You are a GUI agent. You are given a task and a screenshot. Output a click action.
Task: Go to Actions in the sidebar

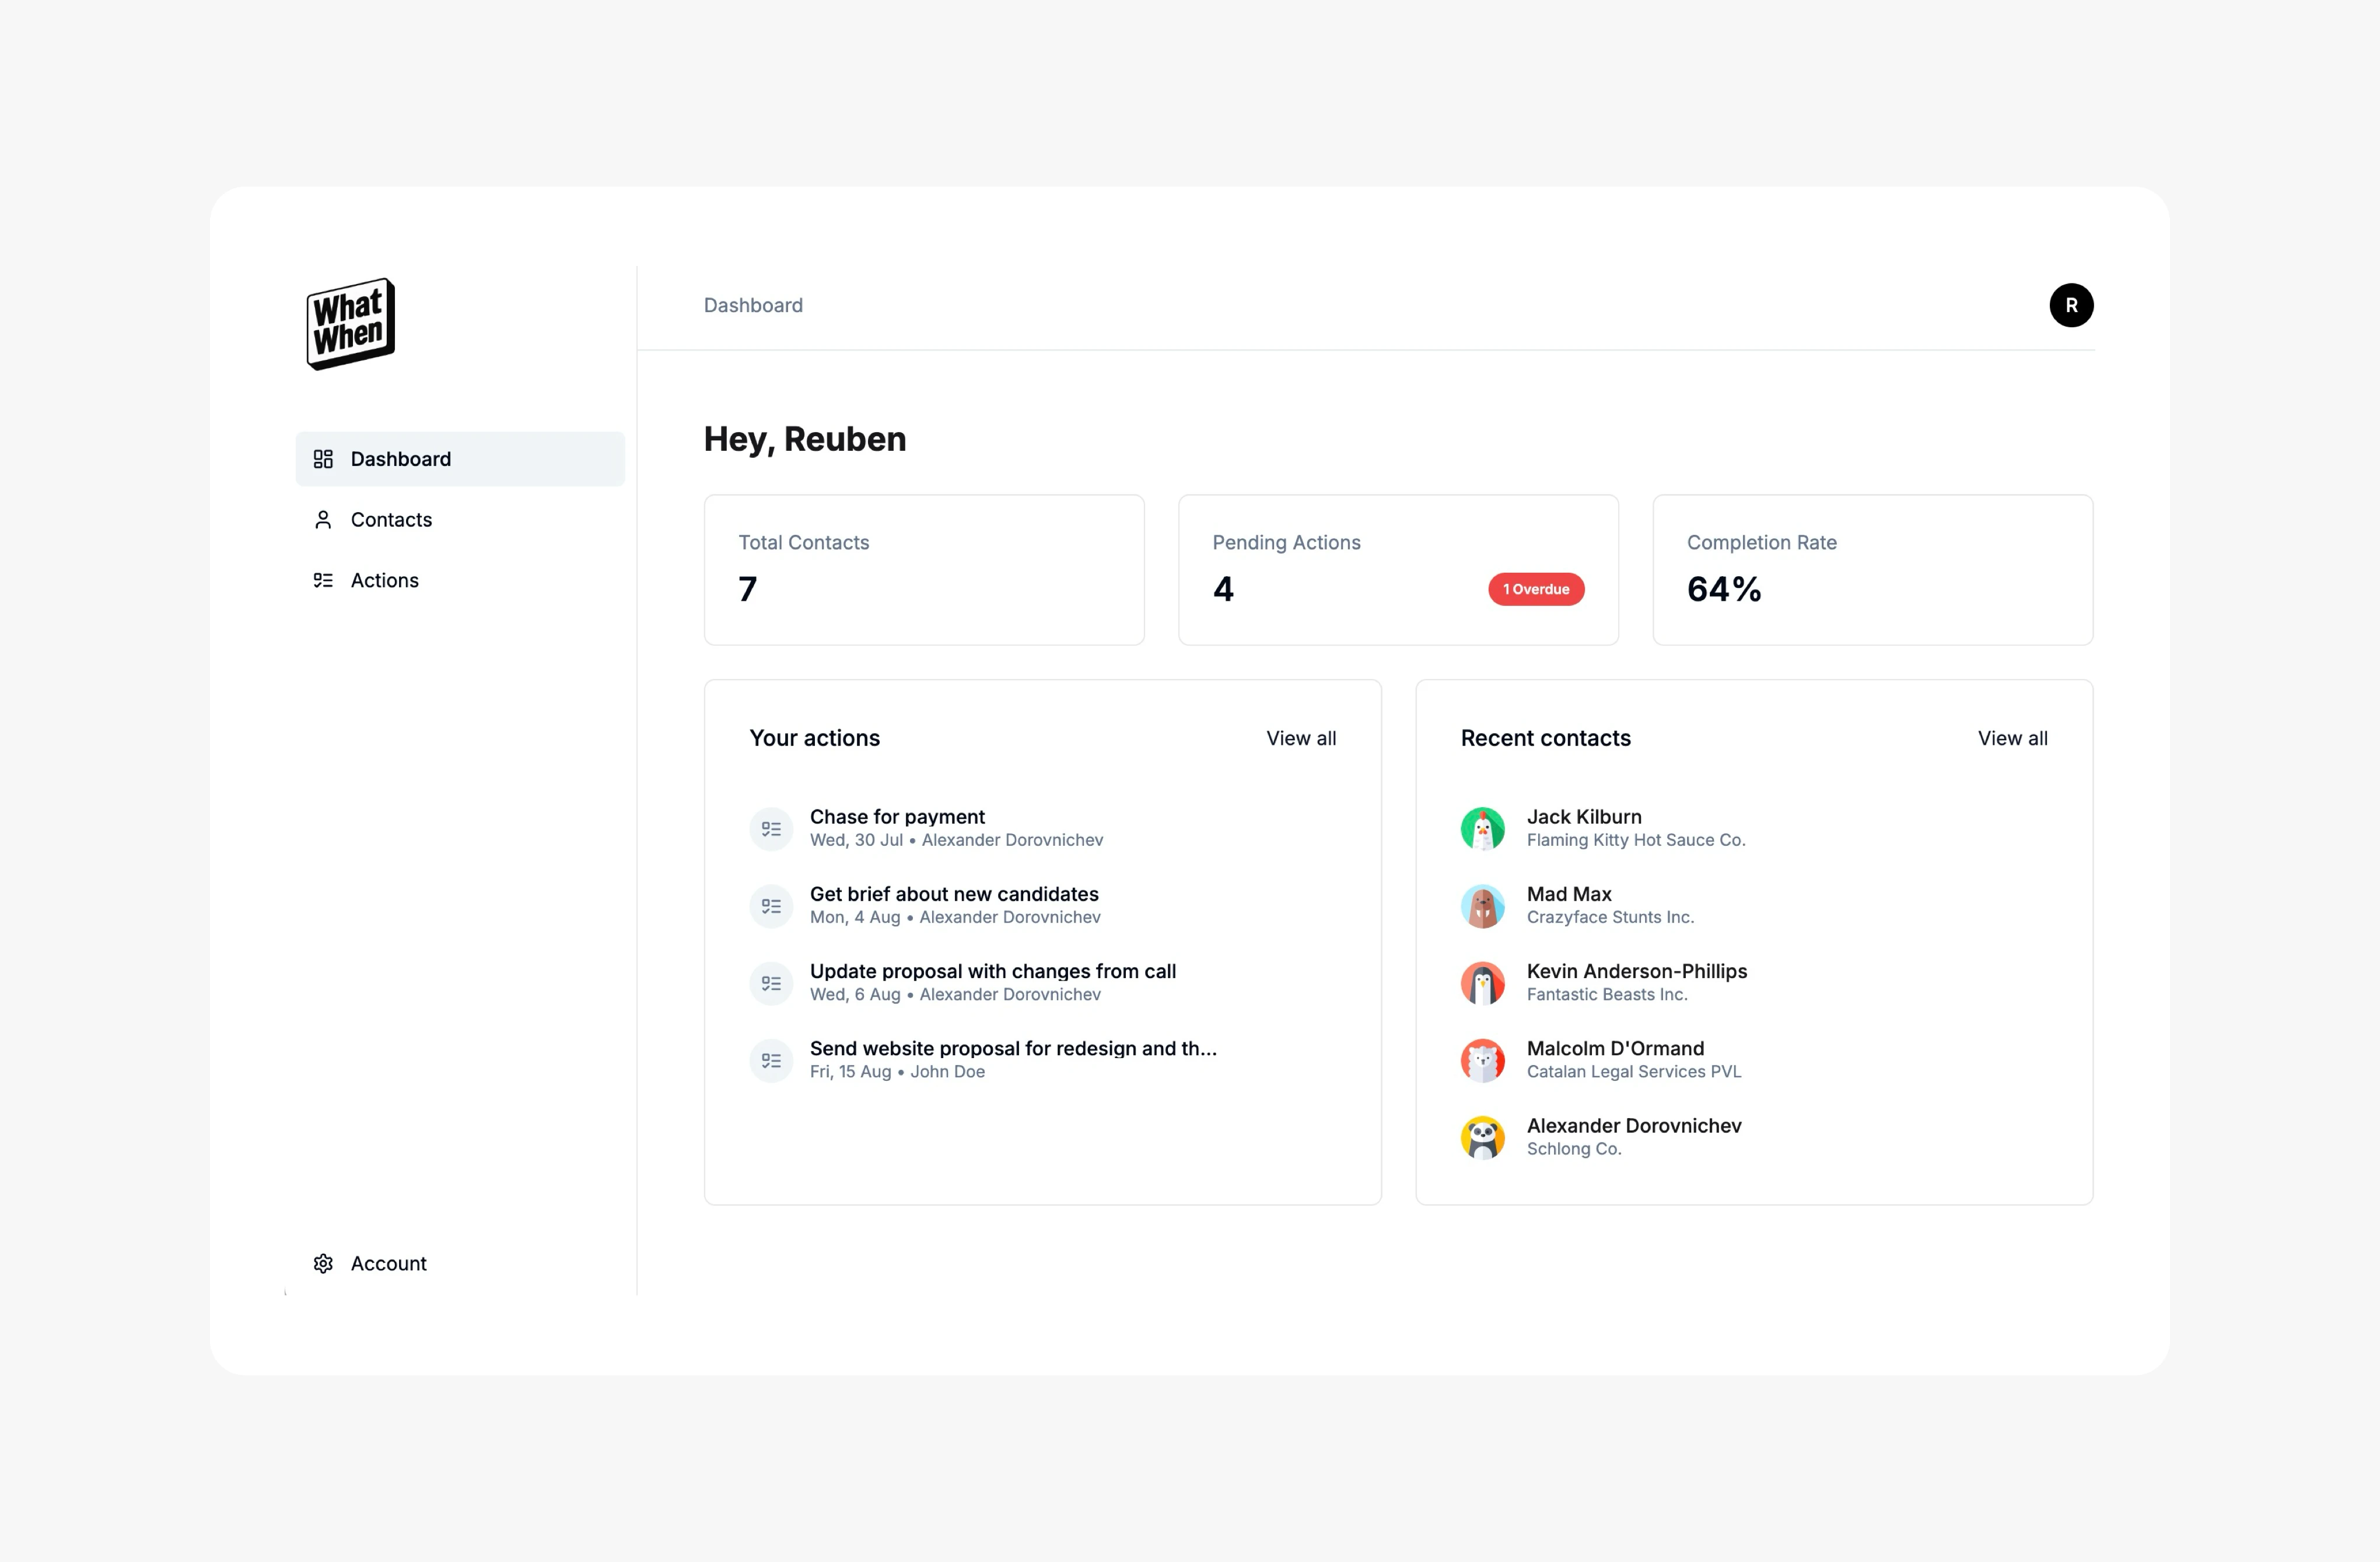coord(384,581)
